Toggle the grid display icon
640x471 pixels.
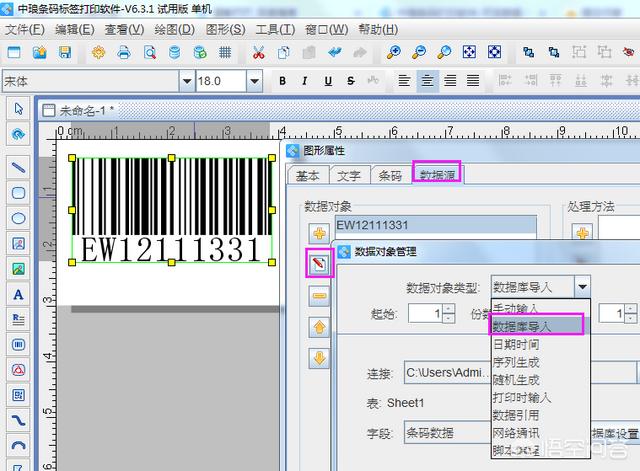click(x=225, y=52)
